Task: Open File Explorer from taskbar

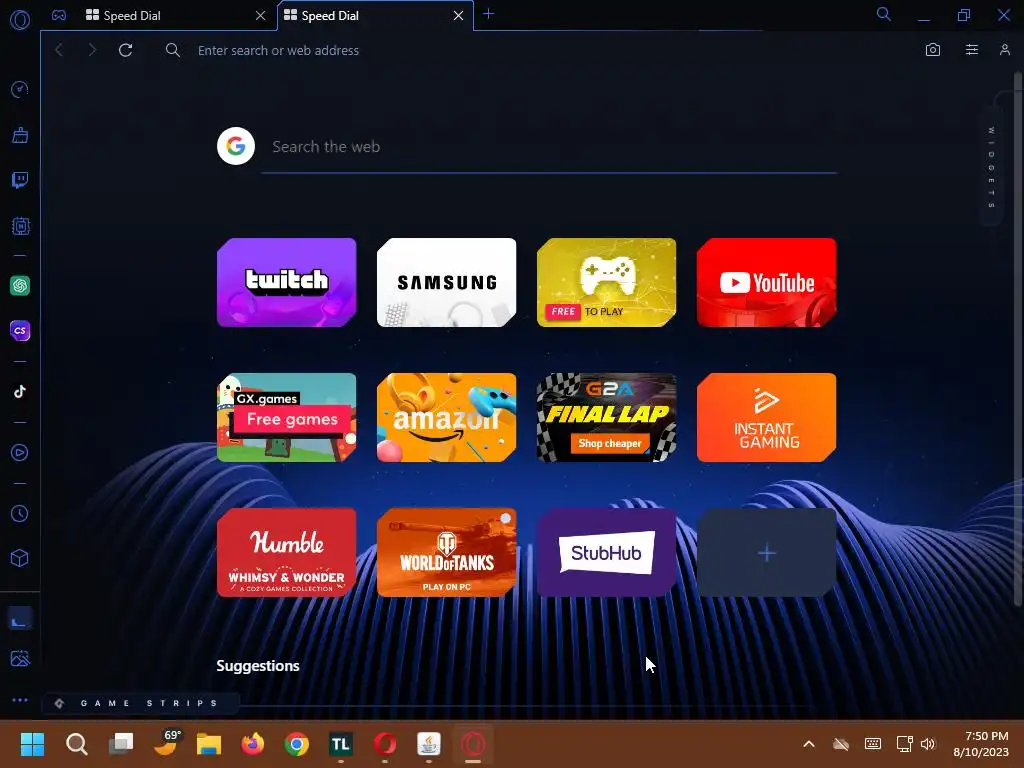Action: click(x=209, y=744)
